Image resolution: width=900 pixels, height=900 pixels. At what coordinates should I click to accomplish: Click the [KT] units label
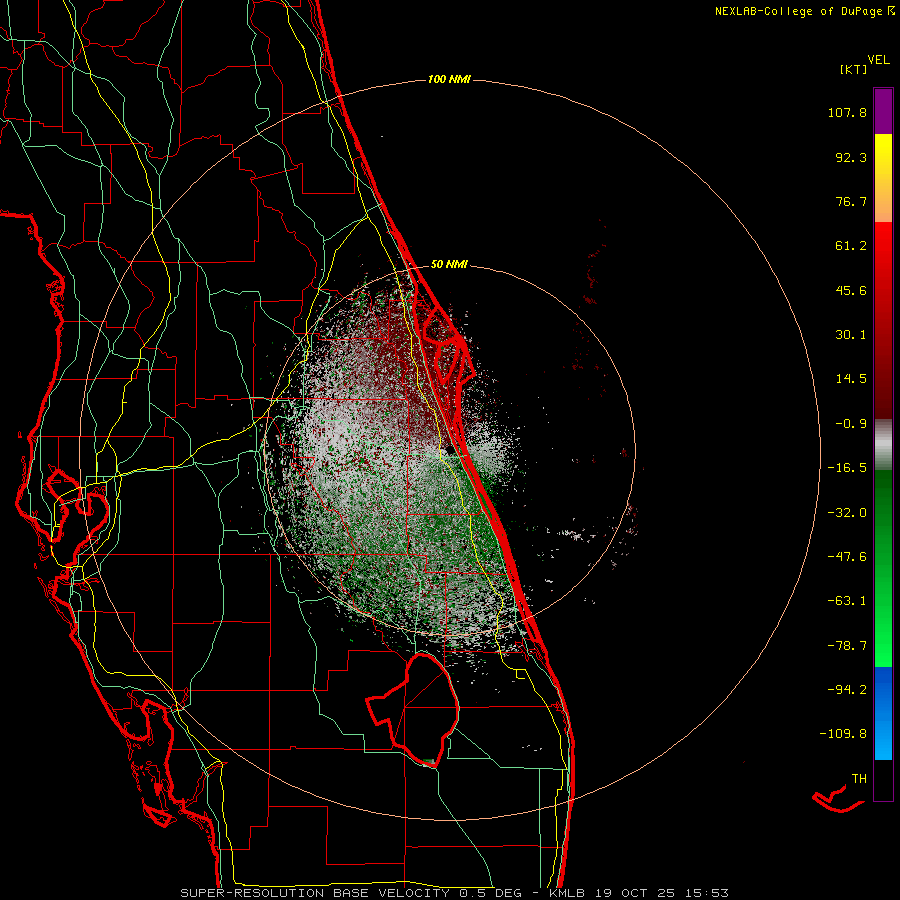click(x=853, y=69)
